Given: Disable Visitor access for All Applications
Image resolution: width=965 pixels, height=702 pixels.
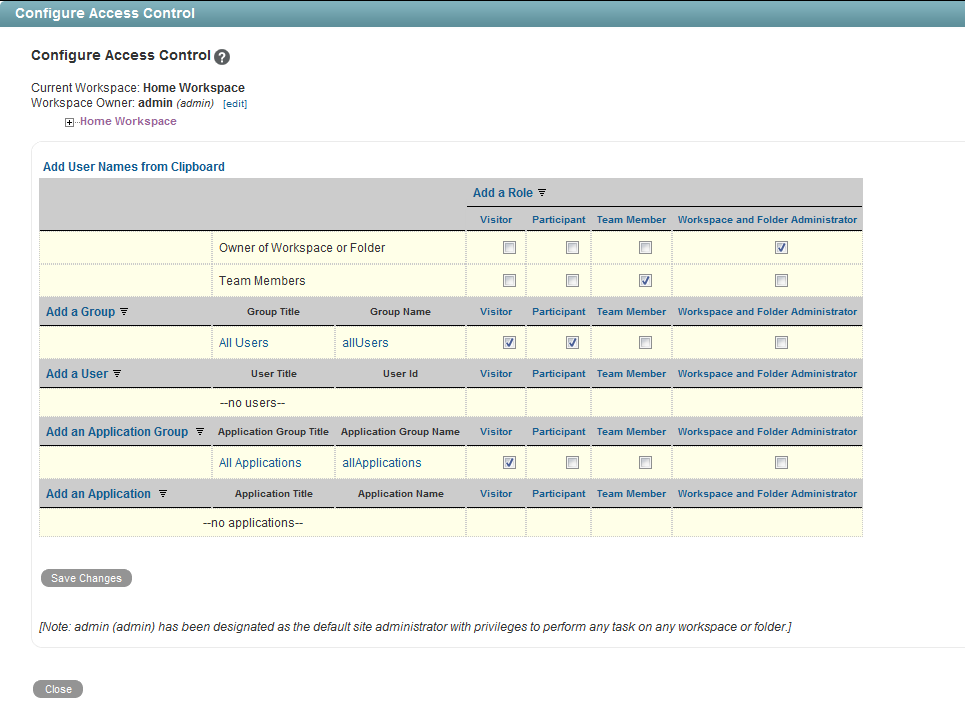Looking at the screenshot, I should 509,462.
